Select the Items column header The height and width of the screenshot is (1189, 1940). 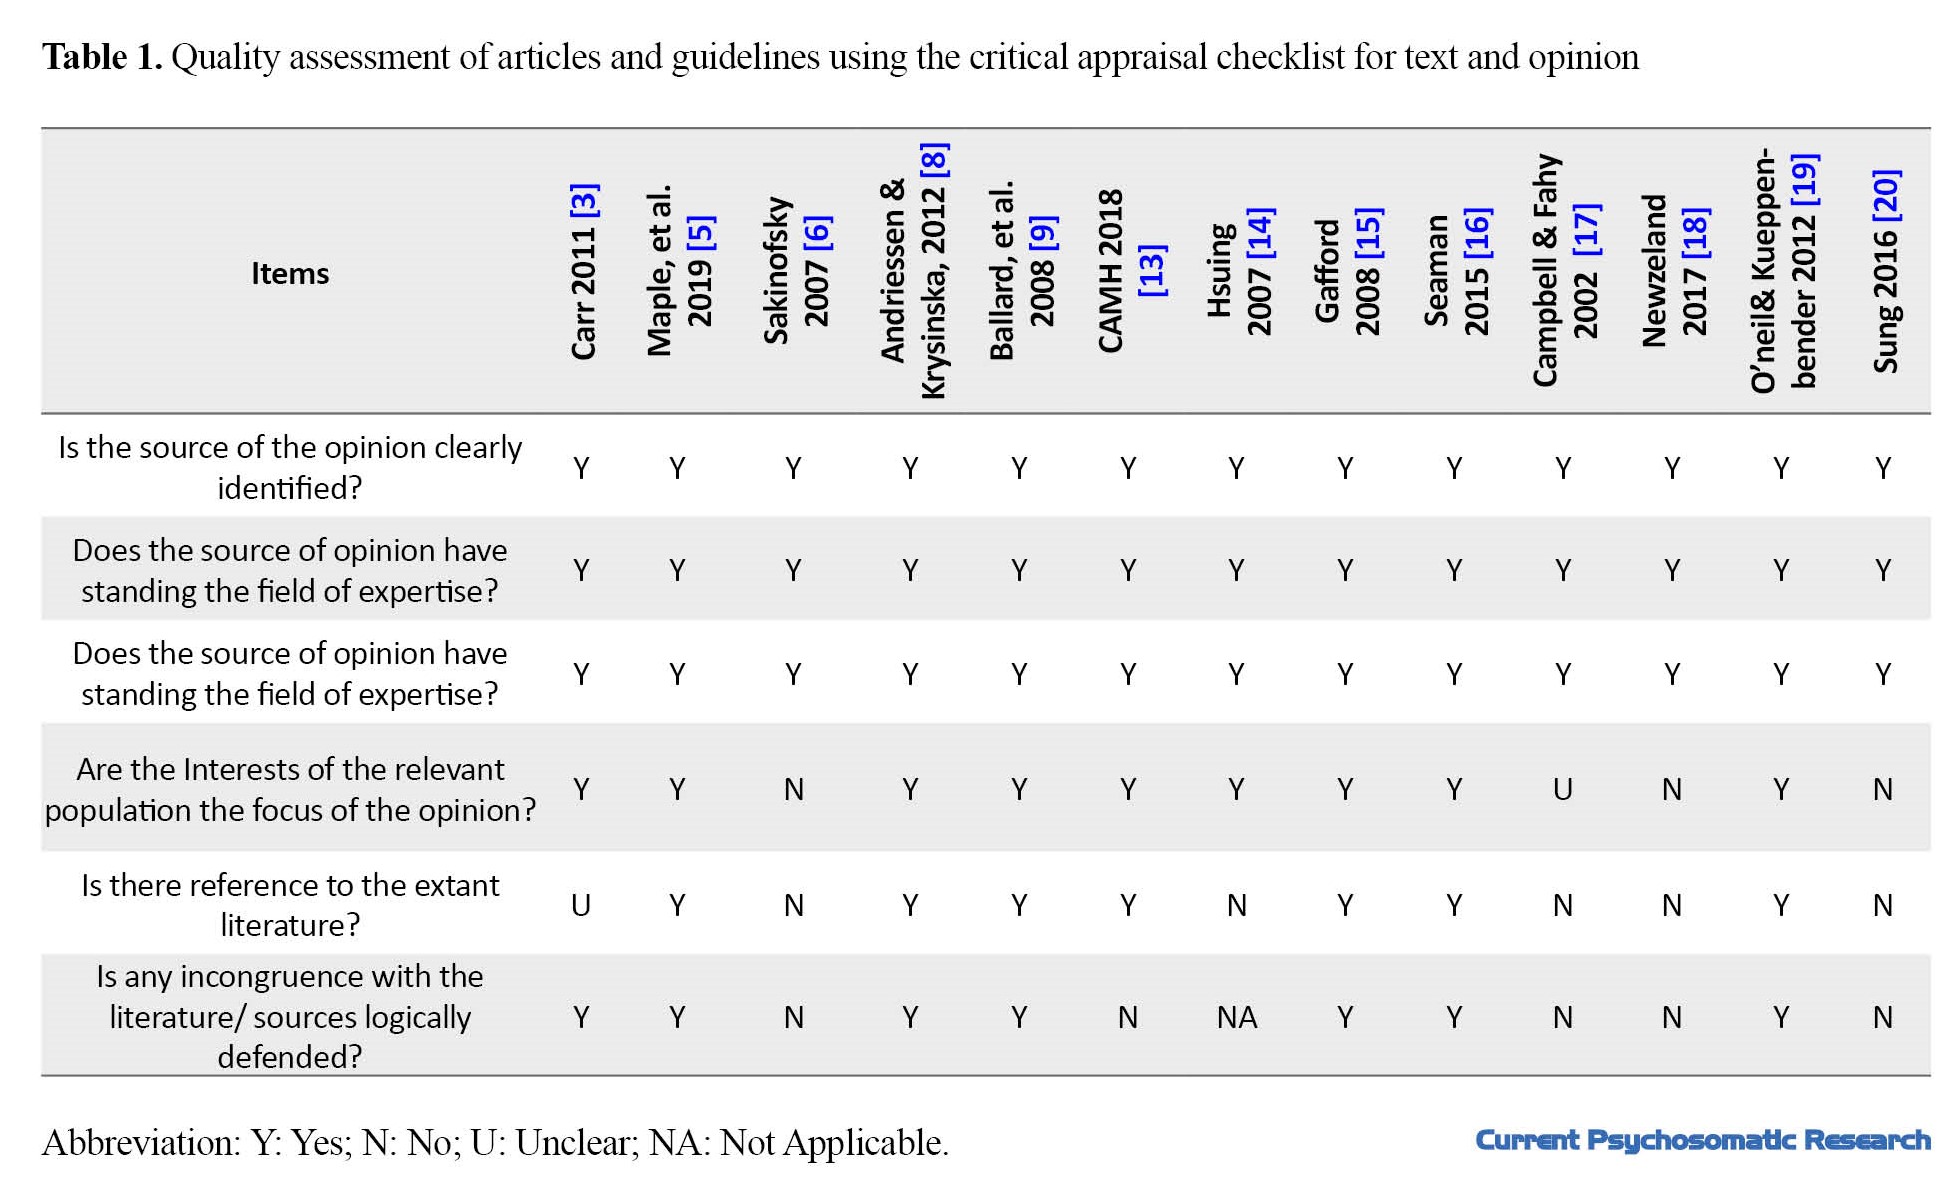pyautogui.click(x=290, y=273)
